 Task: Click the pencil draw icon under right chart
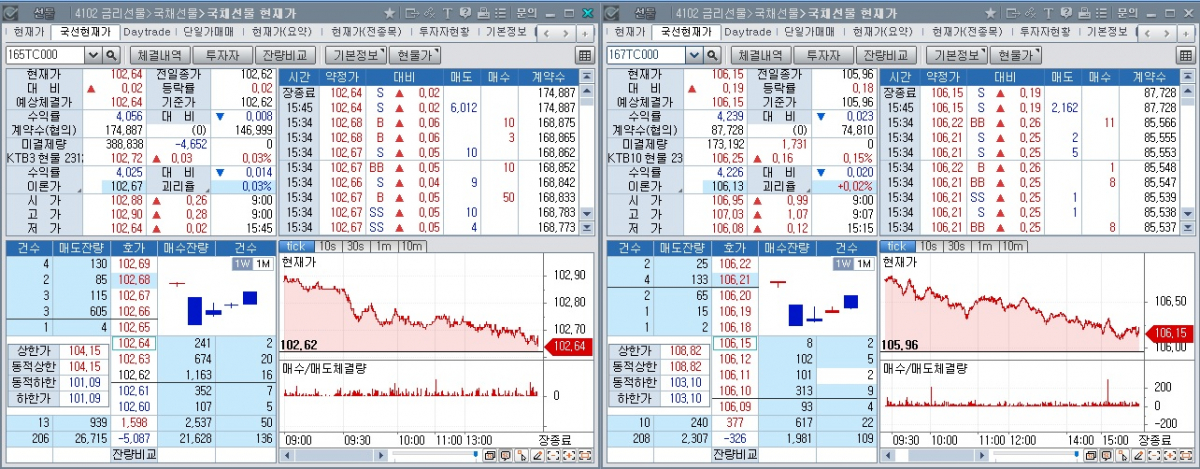click(x=1140, y=456)
